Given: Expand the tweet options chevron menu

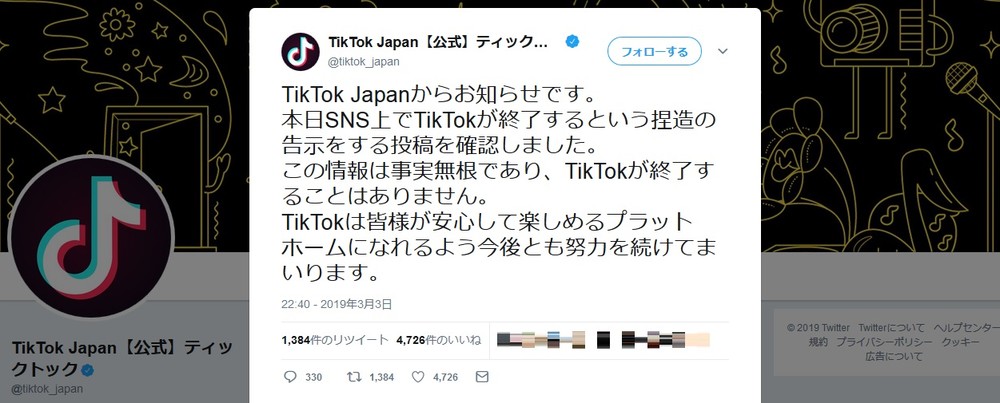Looking at the screenshot, I should (x=723, y=51).
